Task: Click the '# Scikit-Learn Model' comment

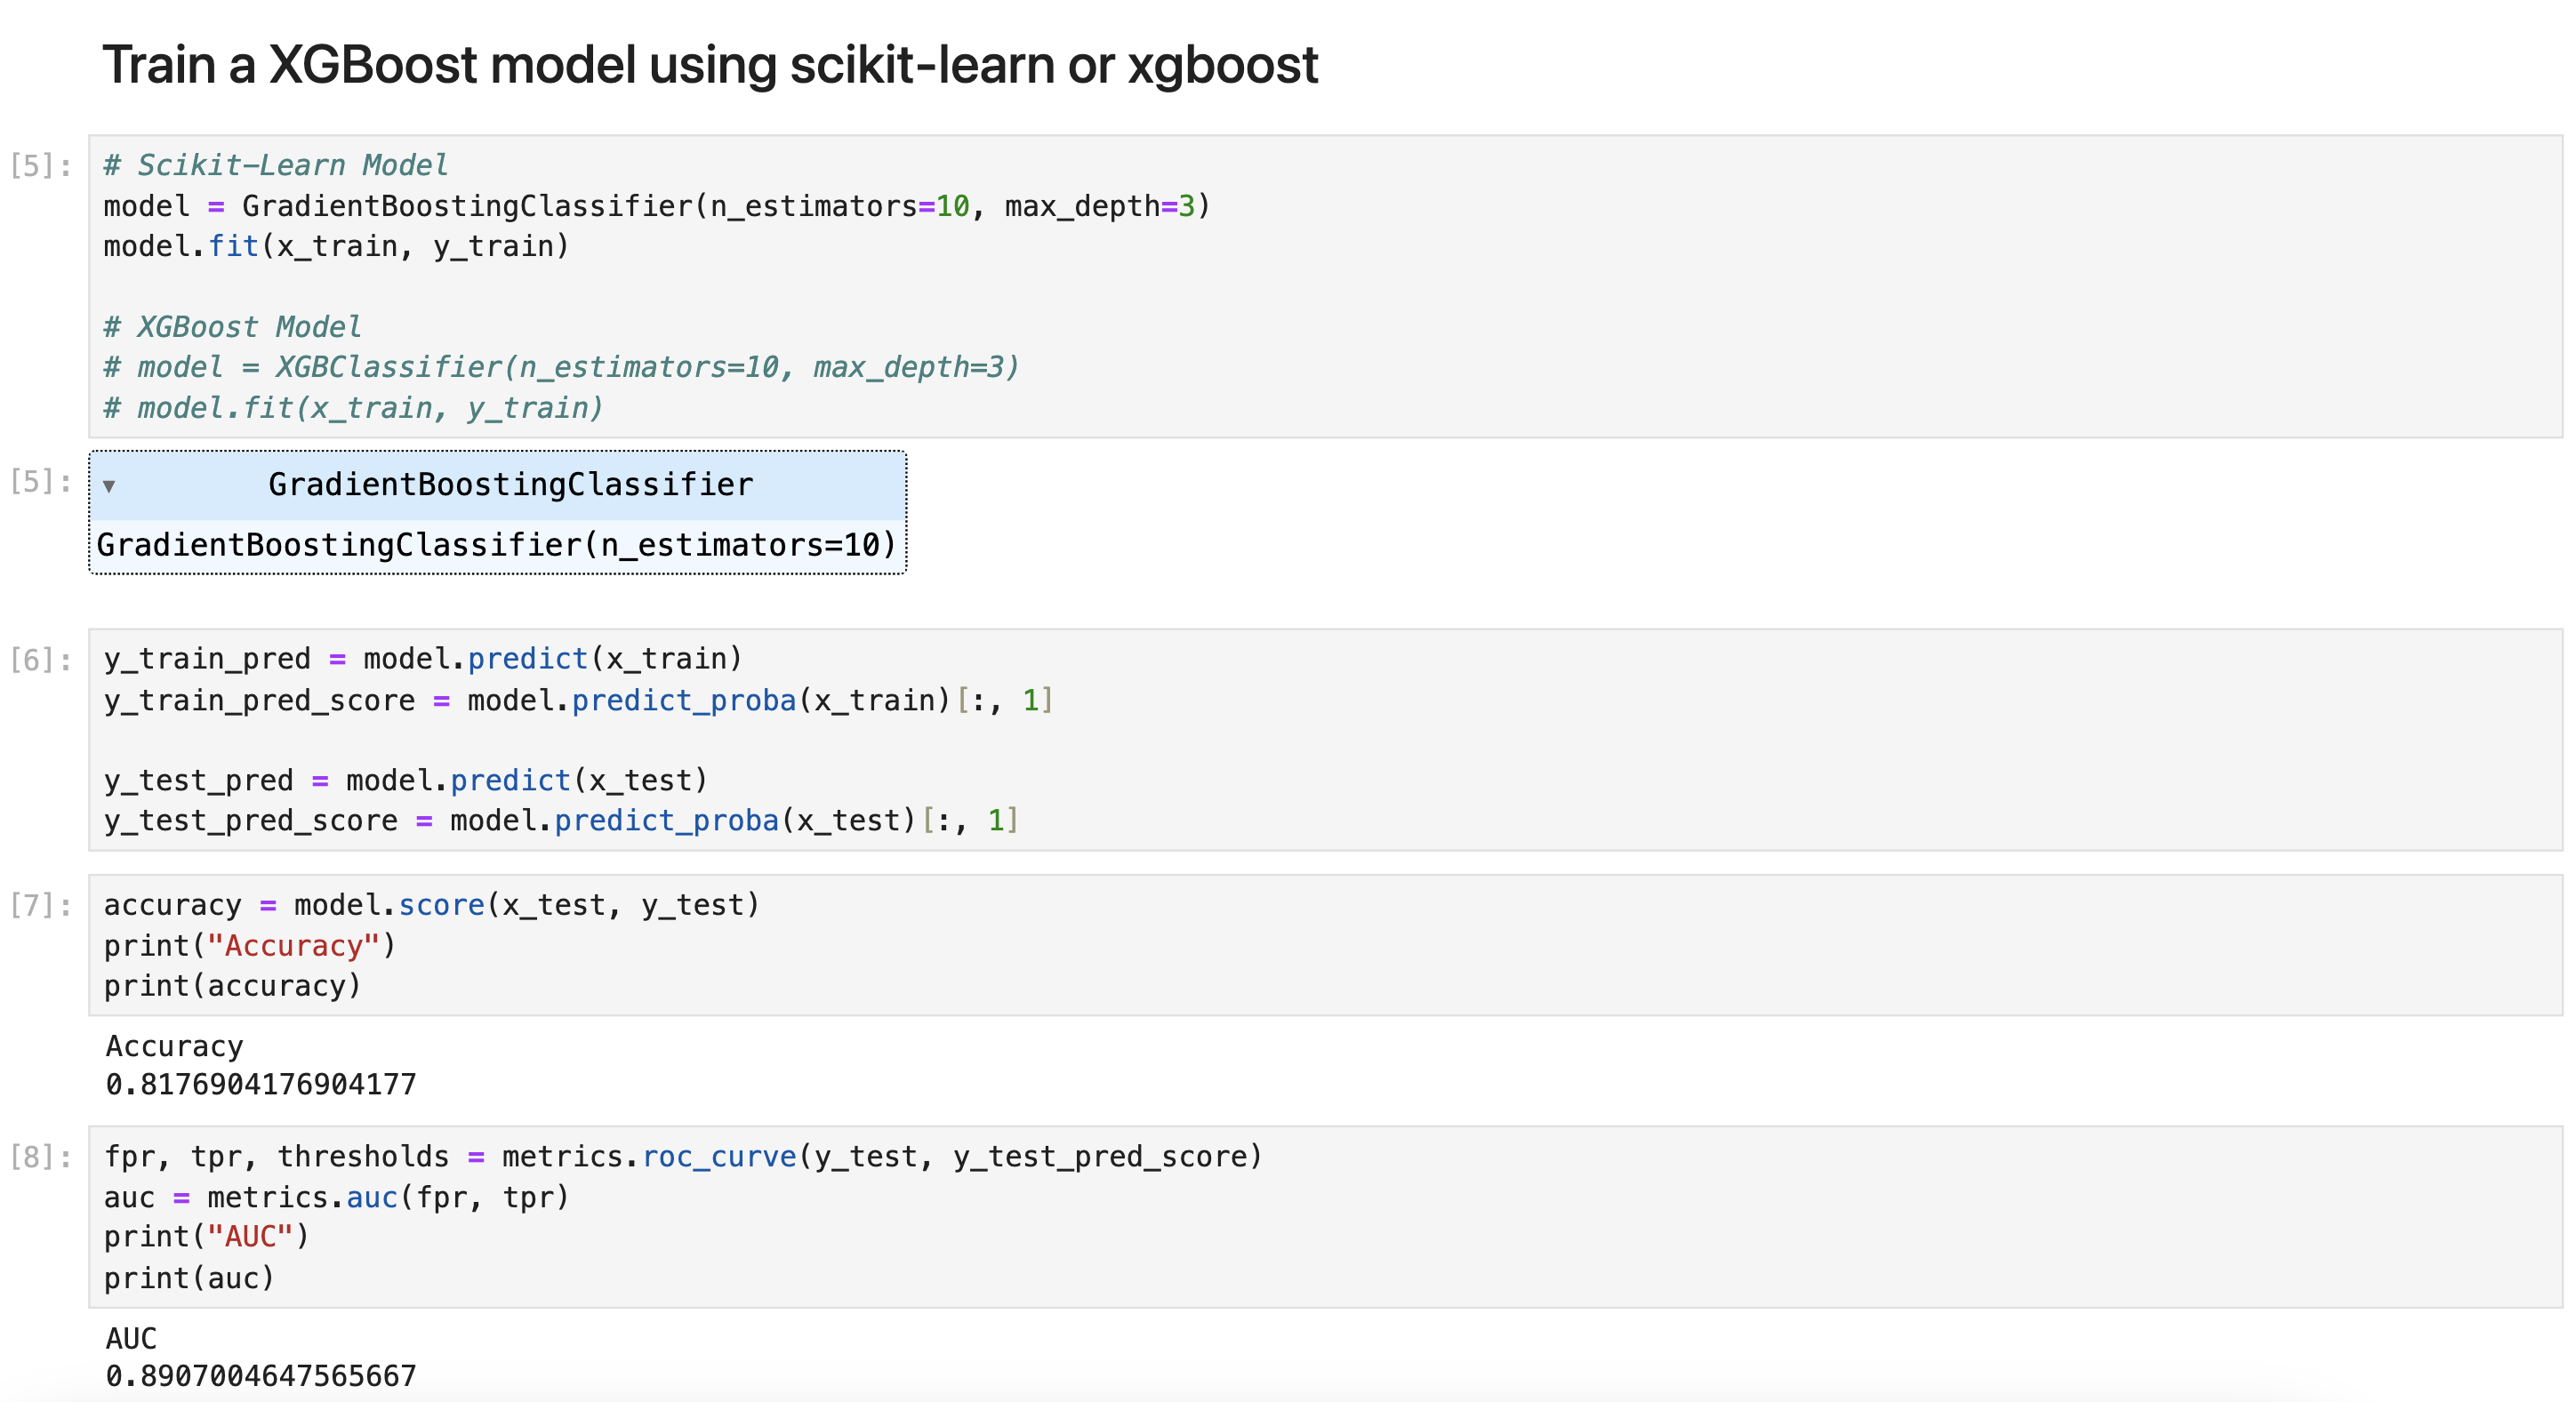Action: 276,165
